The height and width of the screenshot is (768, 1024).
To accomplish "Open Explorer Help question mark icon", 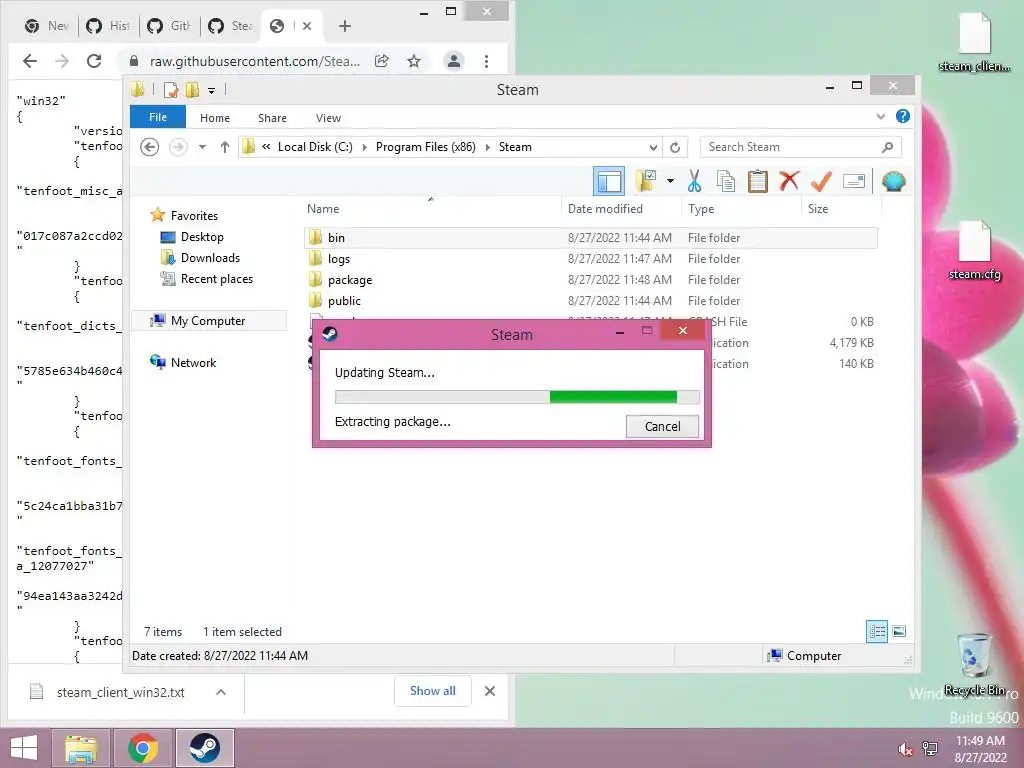I will pyautogui.click(x=903, y=116).
